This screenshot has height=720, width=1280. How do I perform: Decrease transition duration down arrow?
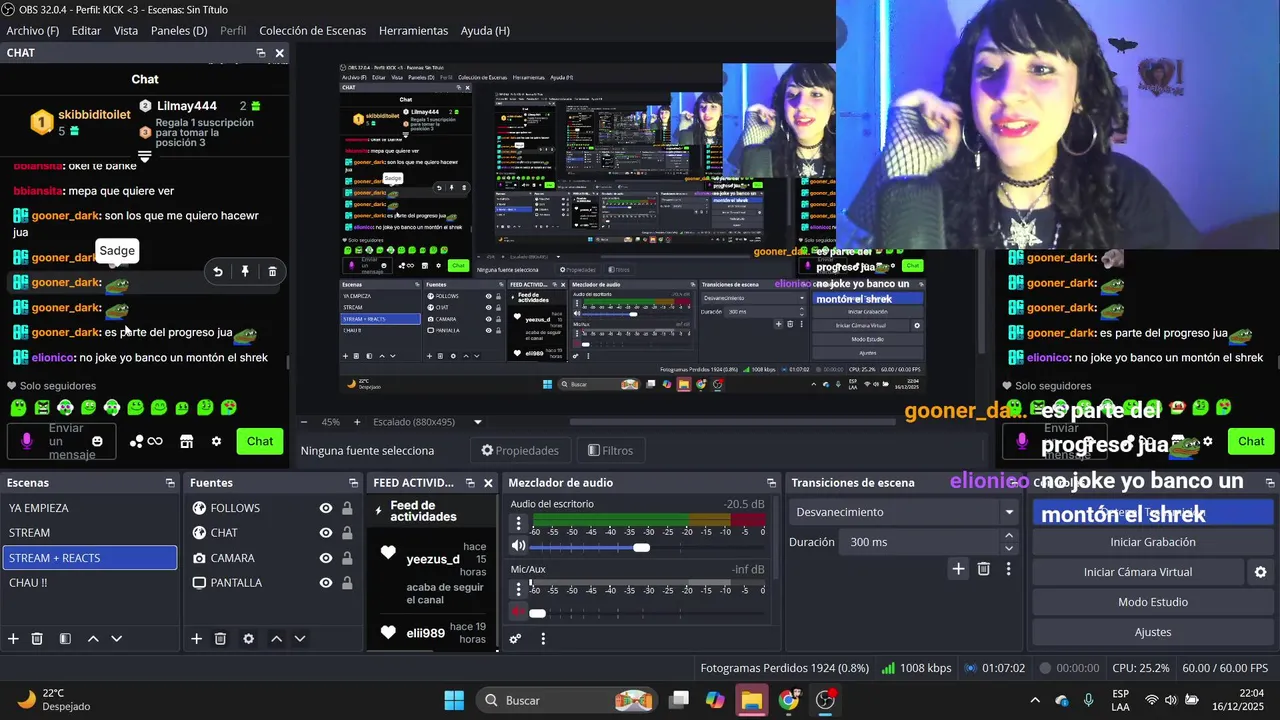1009,548
